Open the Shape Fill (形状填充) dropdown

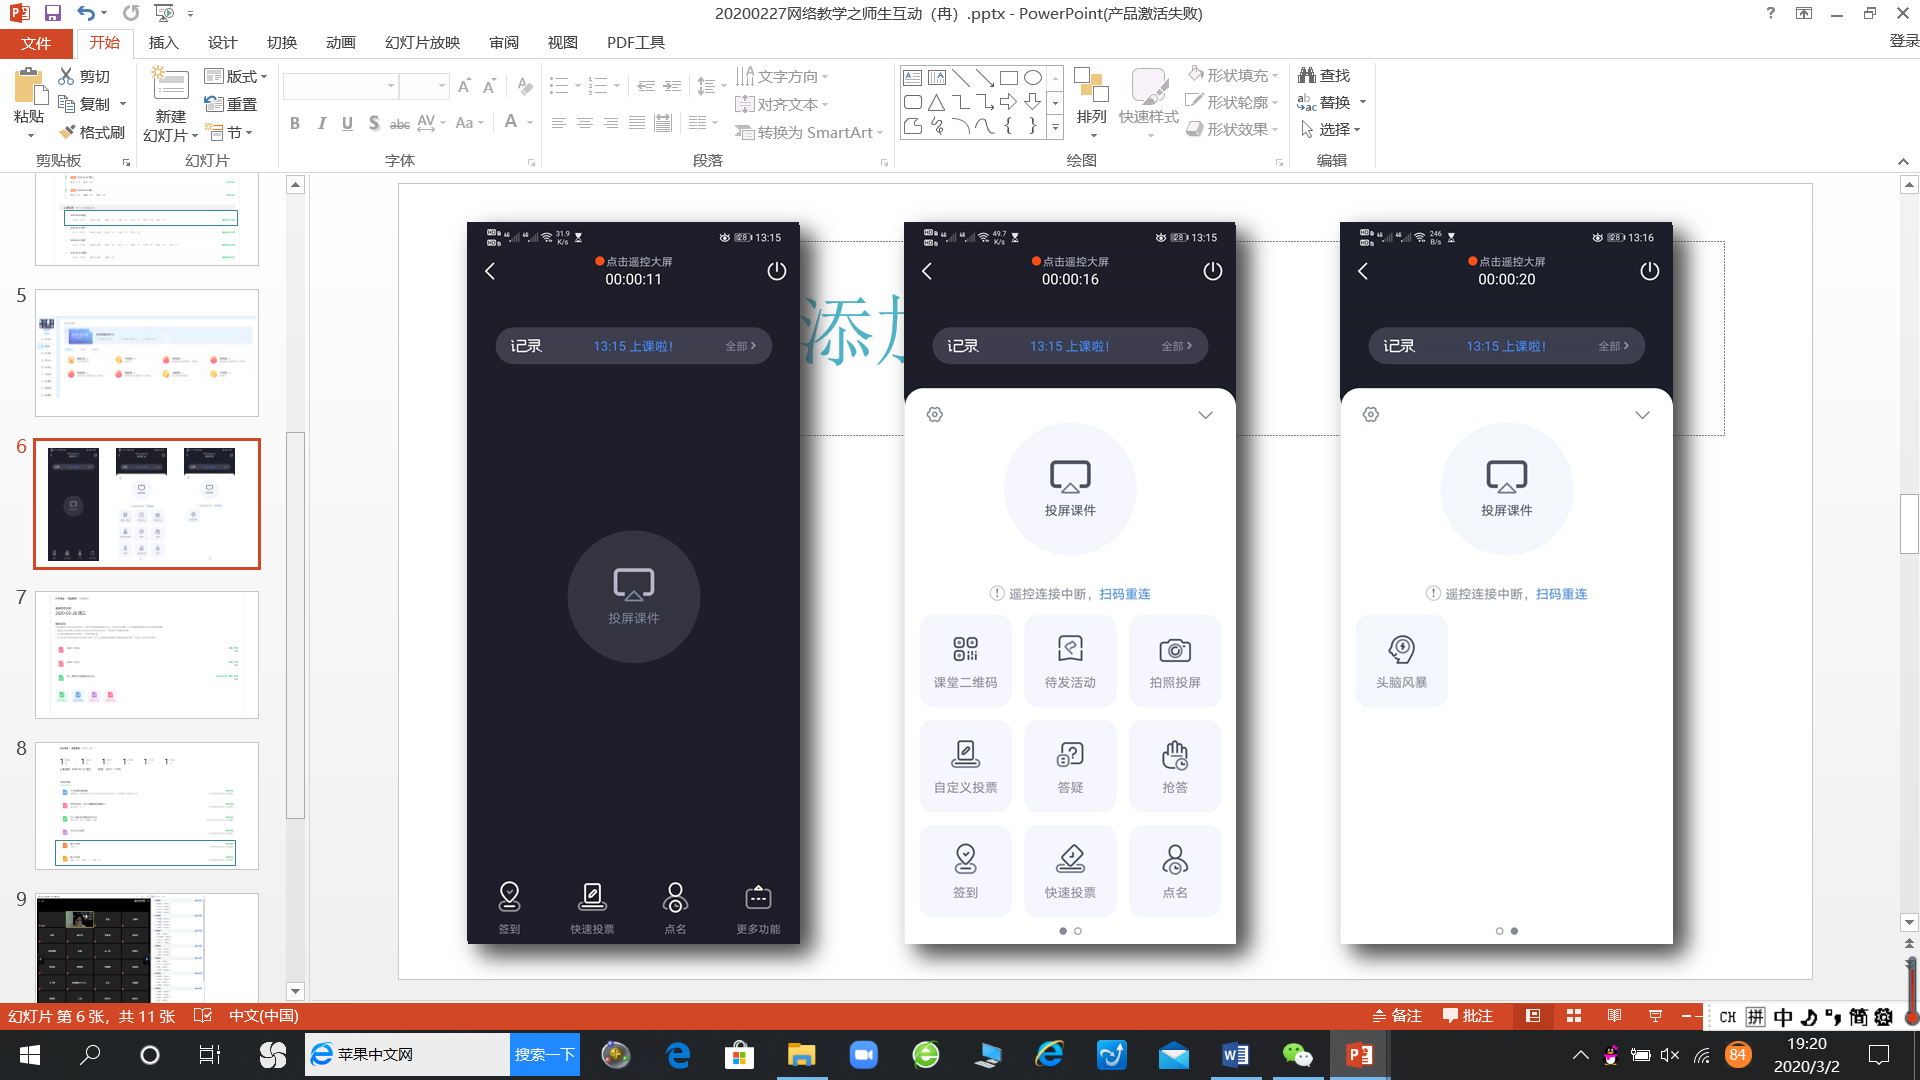tap(1232, 75)
